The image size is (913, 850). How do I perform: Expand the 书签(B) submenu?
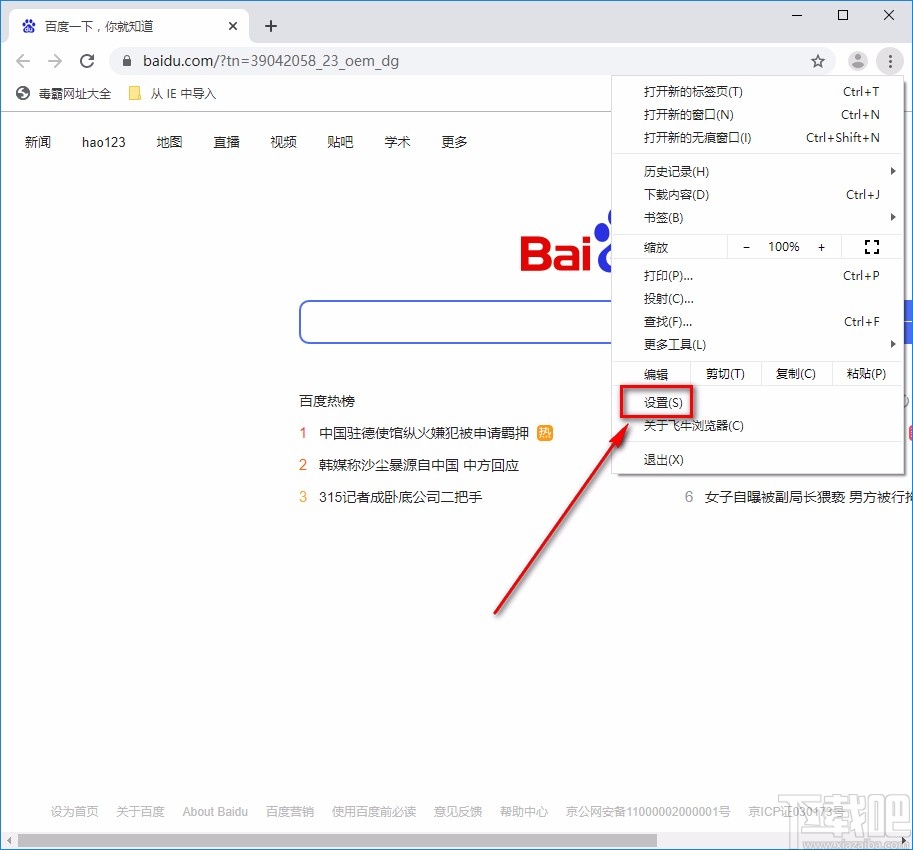pyautogui.click(x=757, y=217)
